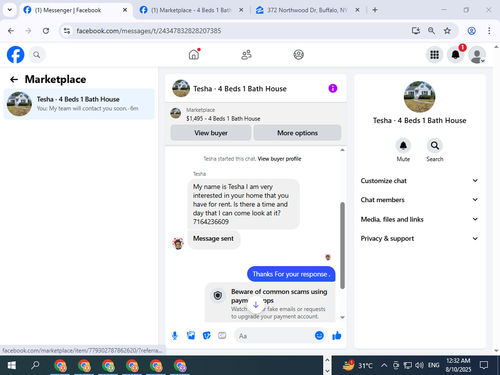
Task: Open the Facebook menu grid icon
Action: (434, 55)
